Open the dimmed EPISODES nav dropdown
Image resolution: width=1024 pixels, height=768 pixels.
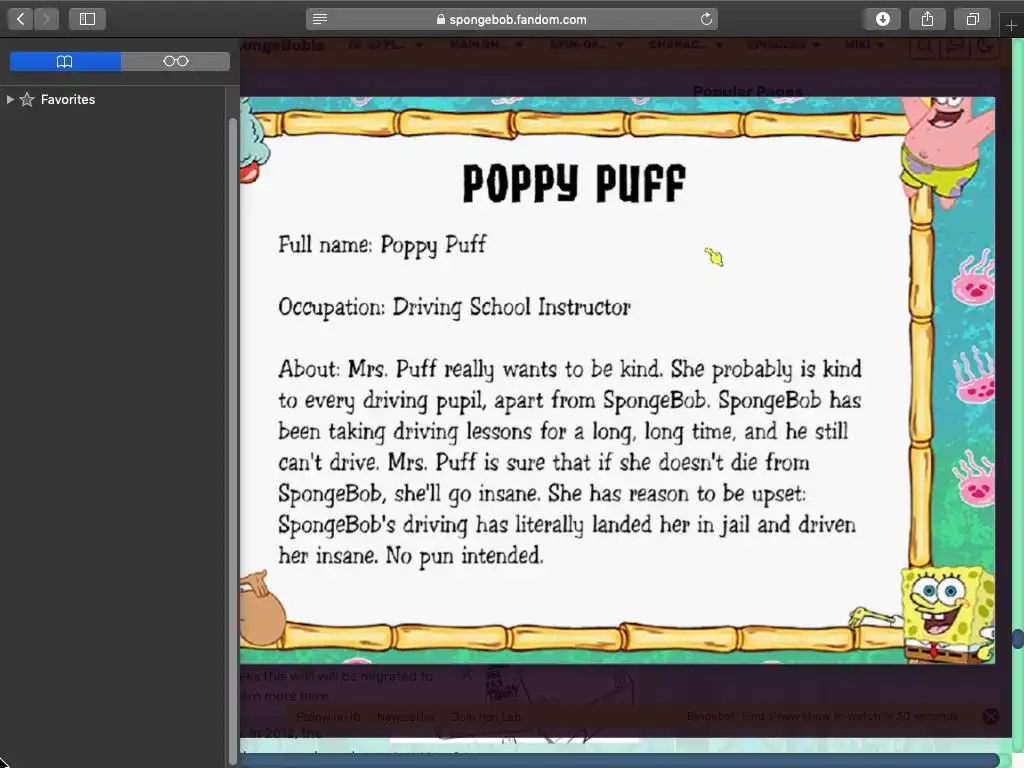pyautogui.click(x=784, y=44)
